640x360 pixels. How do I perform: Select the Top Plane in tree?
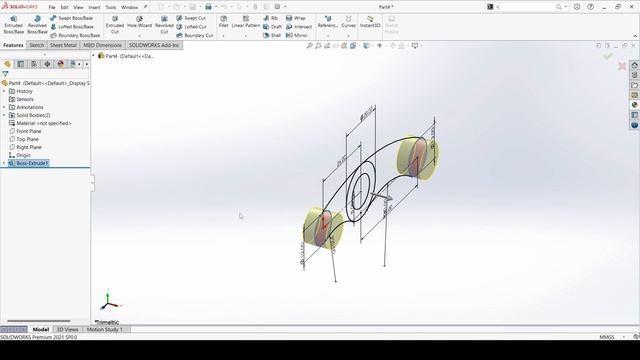tap(24, 139)
